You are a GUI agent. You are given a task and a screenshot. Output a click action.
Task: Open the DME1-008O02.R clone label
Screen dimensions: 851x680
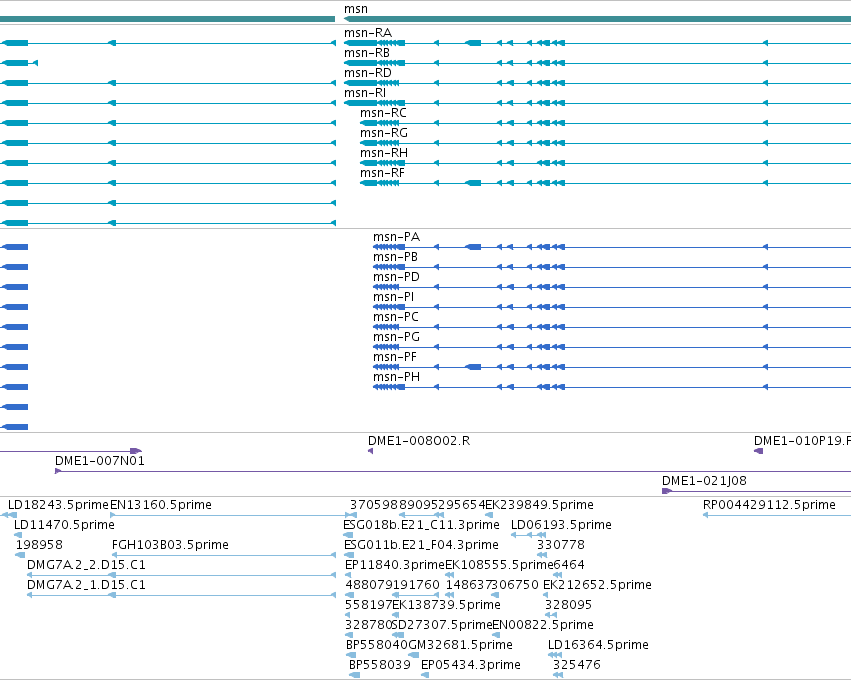(x=419, y=441)
